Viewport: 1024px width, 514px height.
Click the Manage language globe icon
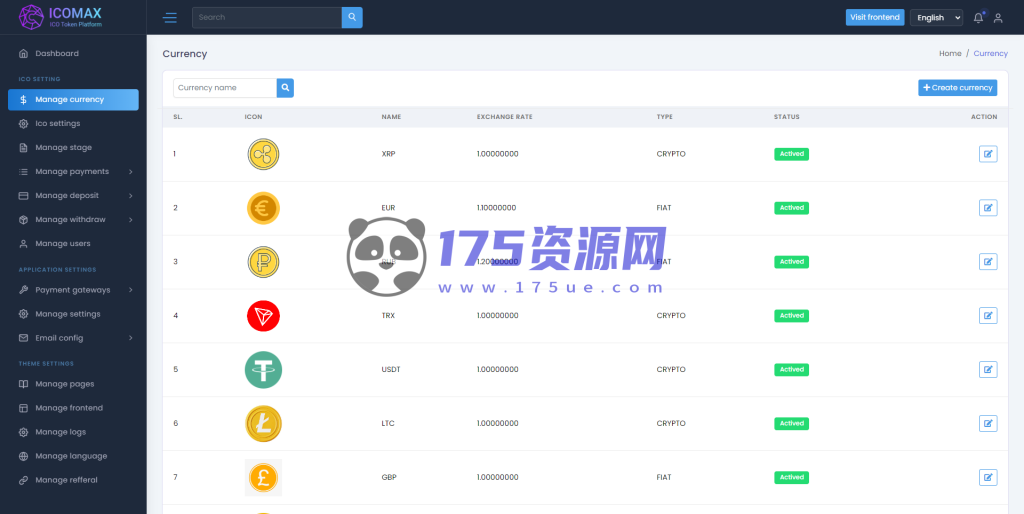point(24,456)
